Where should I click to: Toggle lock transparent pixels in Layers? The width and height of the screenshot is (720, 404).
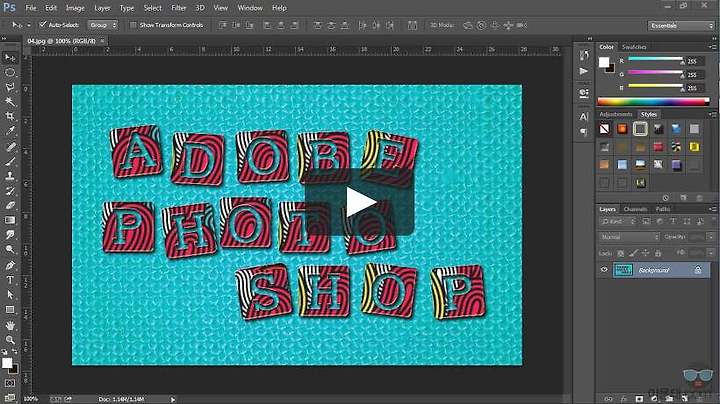tap(620, 253)
